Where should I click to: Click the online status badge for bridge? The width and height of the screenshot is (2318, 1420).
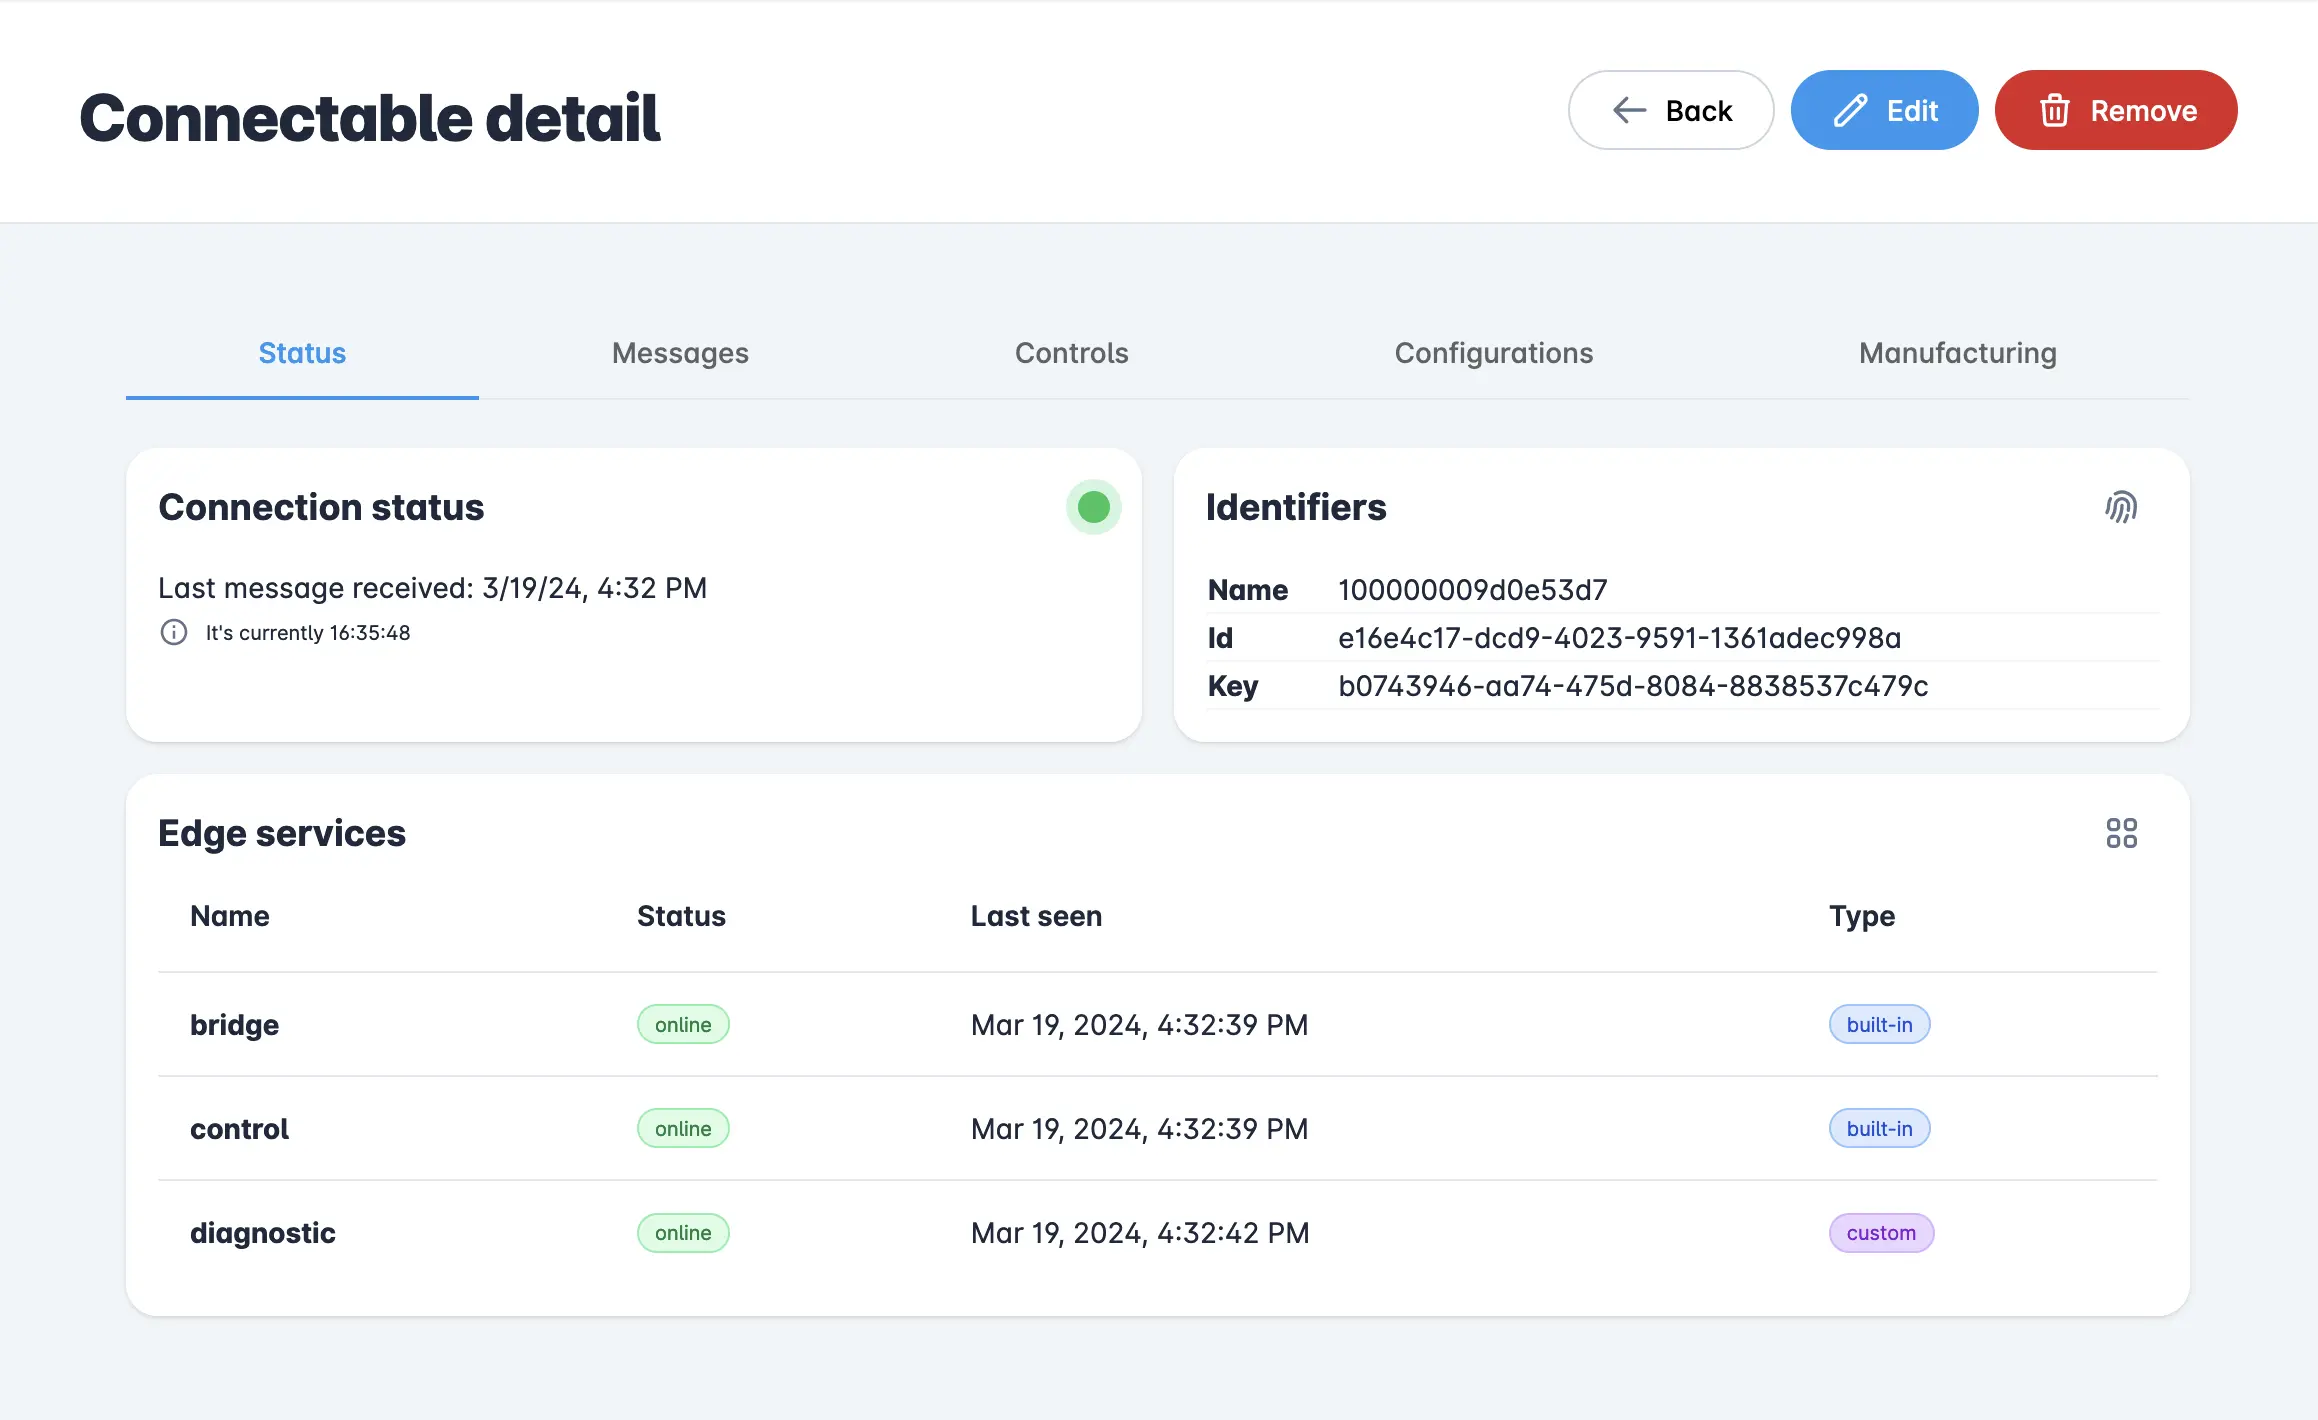tap(683, 1024)
